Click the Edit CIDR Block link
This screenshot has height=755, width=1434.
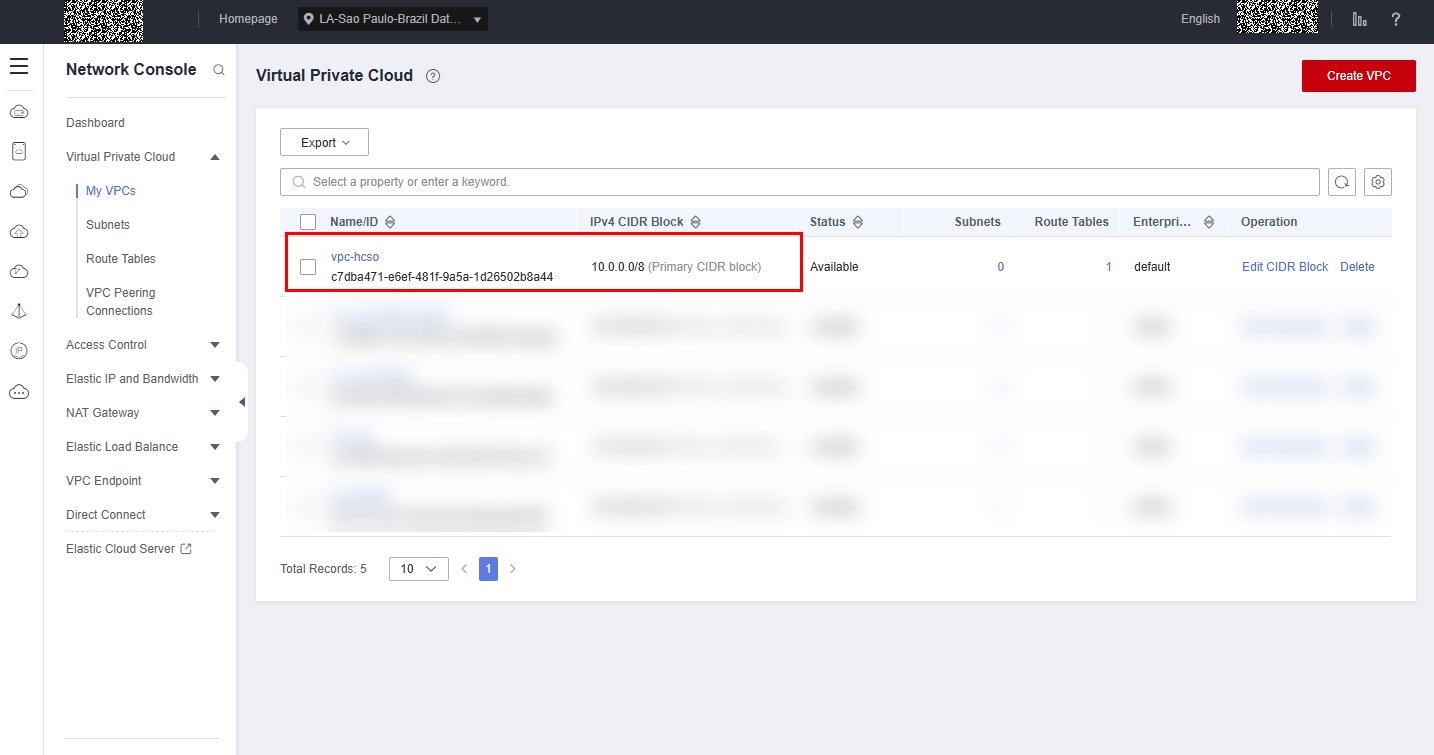[1284, 267]
